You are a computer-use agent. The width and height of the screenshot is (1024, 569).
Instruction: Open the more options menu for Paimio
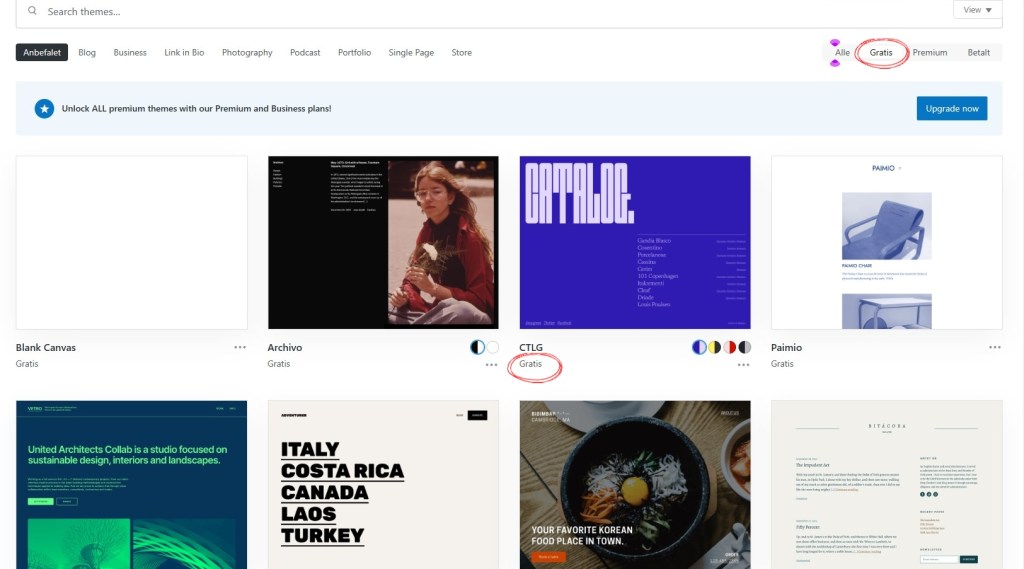tap(995, 347)
